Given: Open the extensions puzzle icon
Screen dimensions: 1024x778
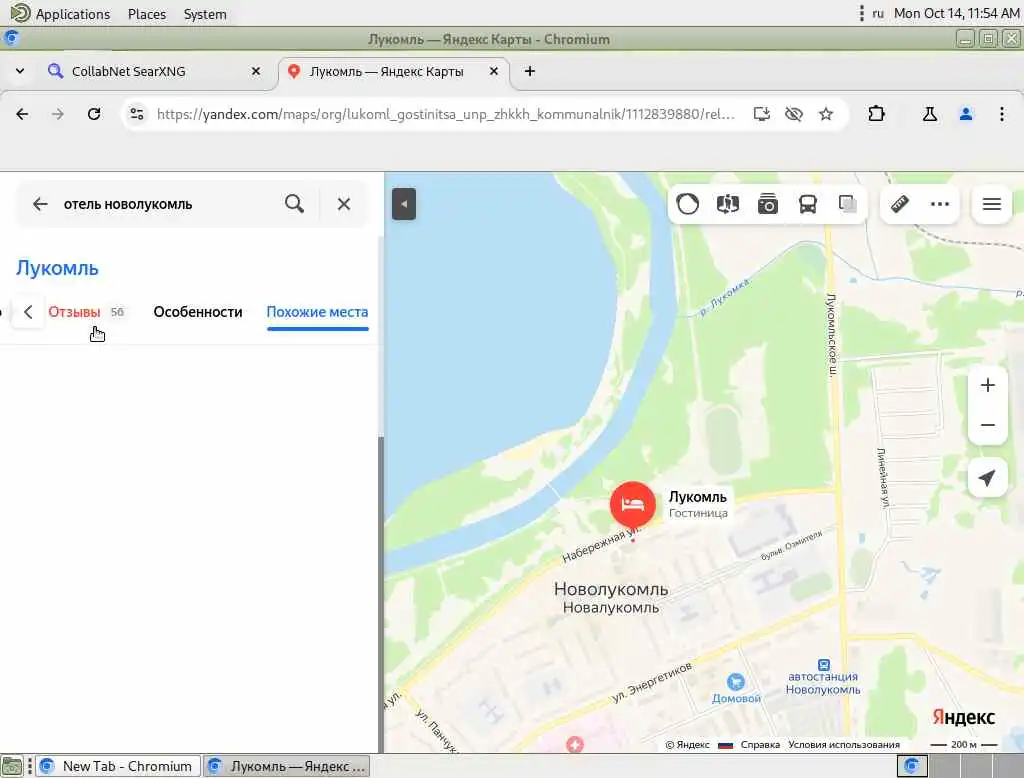Looking at the screenshot, I should (x=876, y=114).
